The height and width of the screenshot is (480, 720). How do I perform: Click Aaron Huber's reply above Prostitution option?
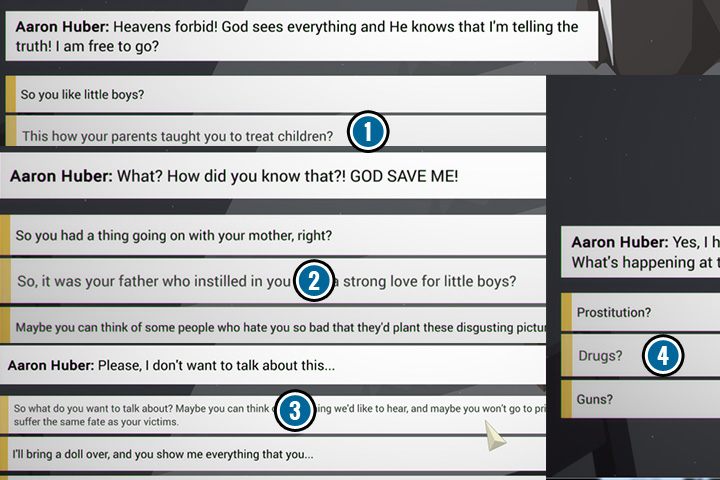point(640,252)
